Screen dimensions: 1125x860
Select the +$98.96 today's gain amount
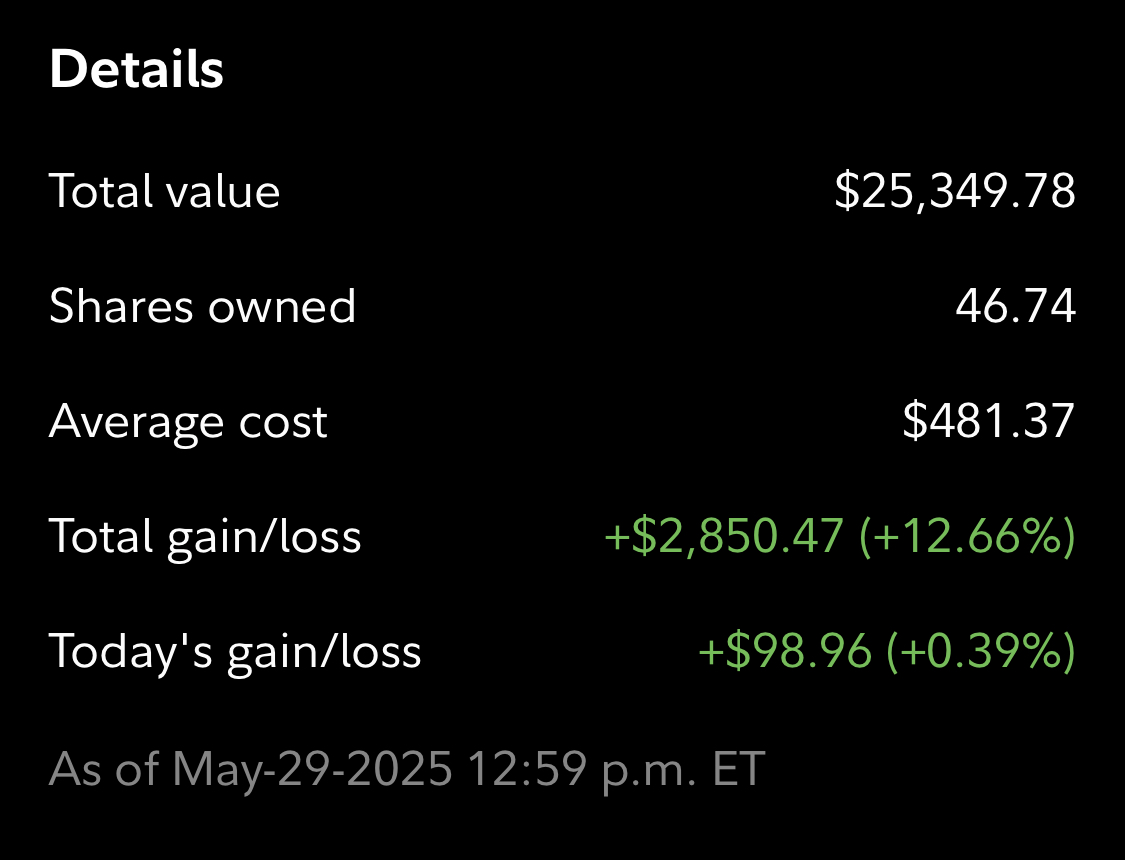(x=785, y=651)
